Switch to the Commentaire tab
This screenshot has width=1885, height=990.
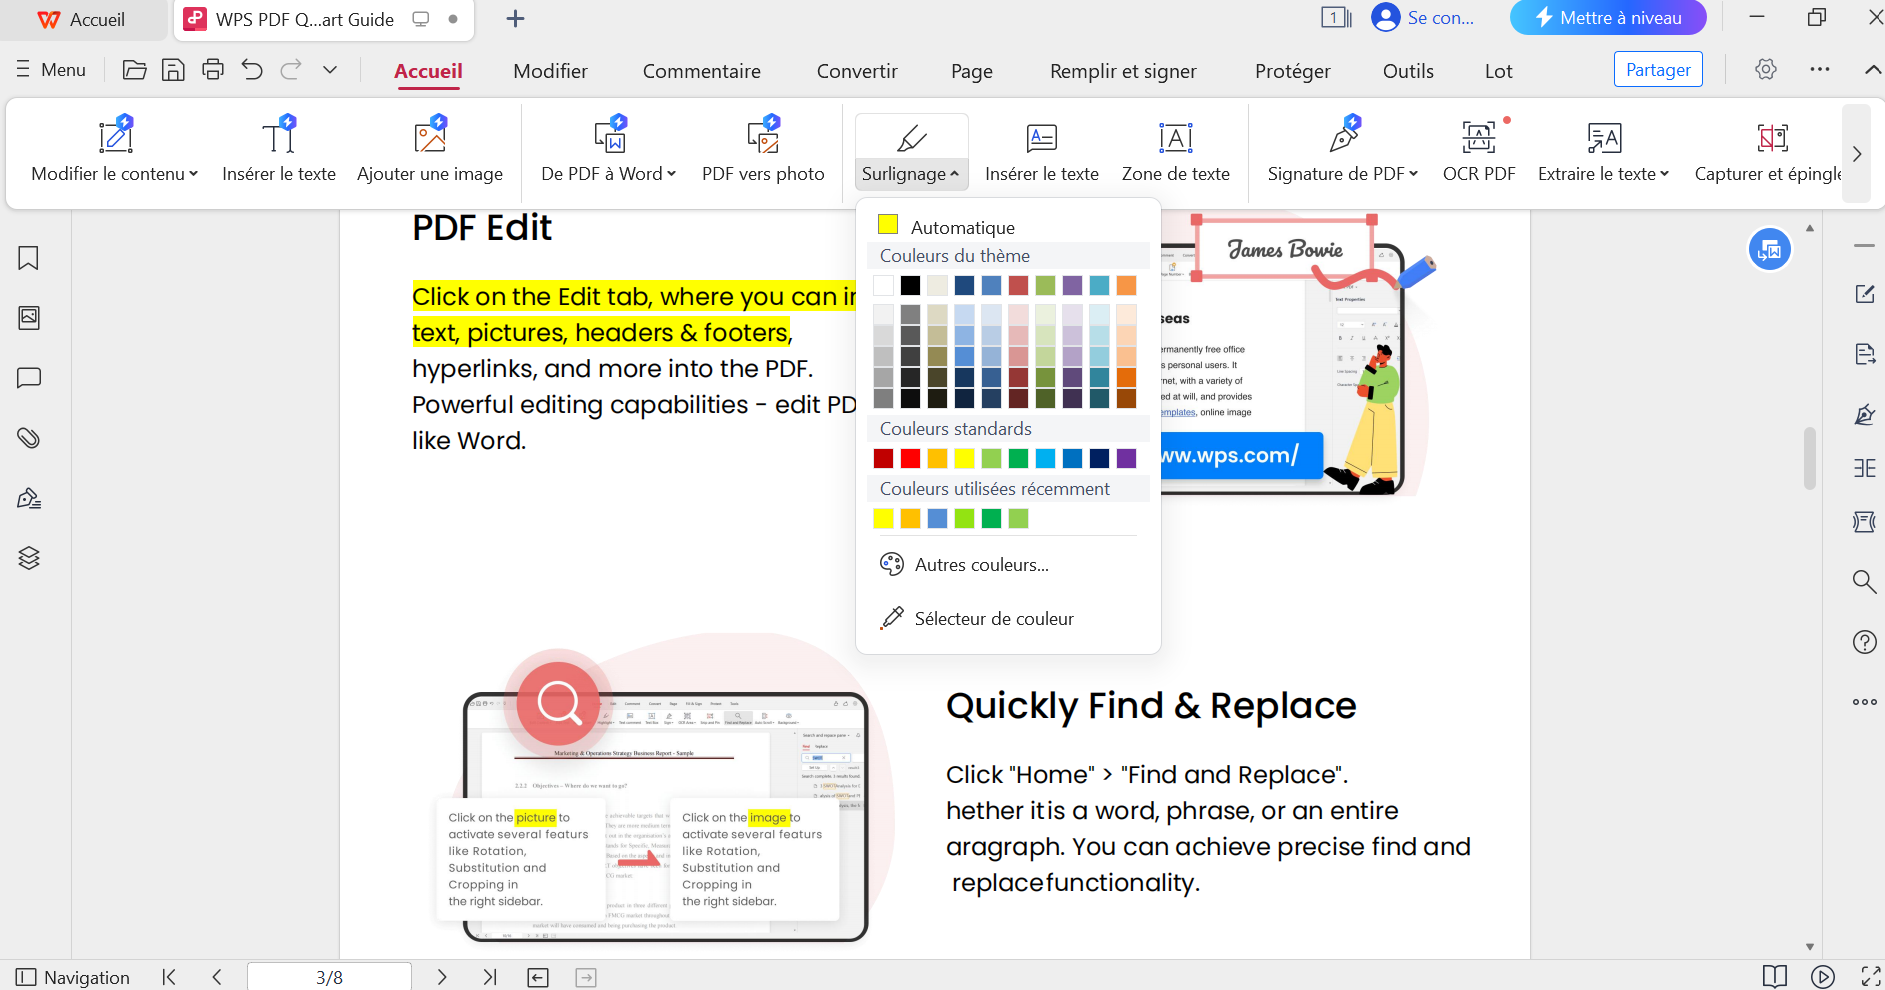pyautogui.click(x=701, y=71)
